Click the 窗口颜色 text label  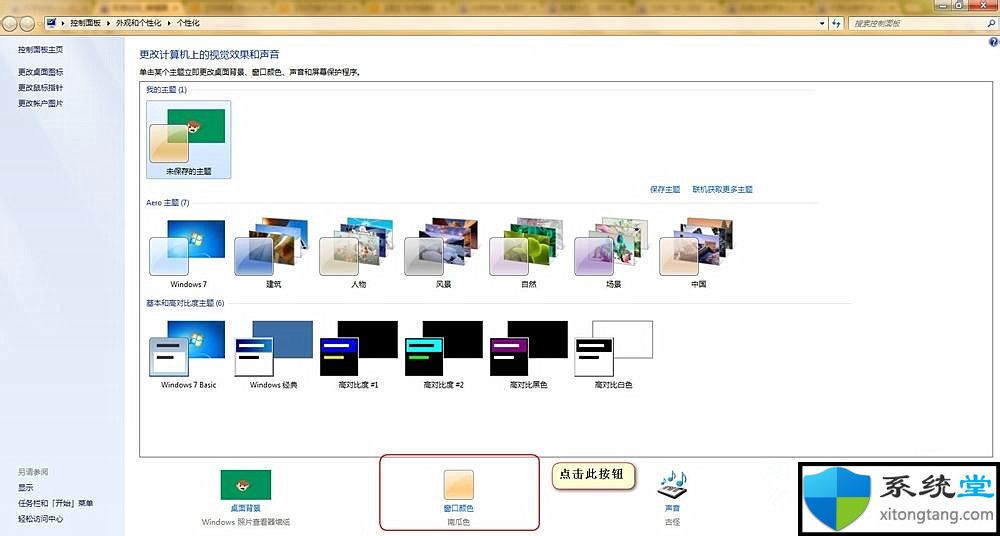tap(459, 509)
